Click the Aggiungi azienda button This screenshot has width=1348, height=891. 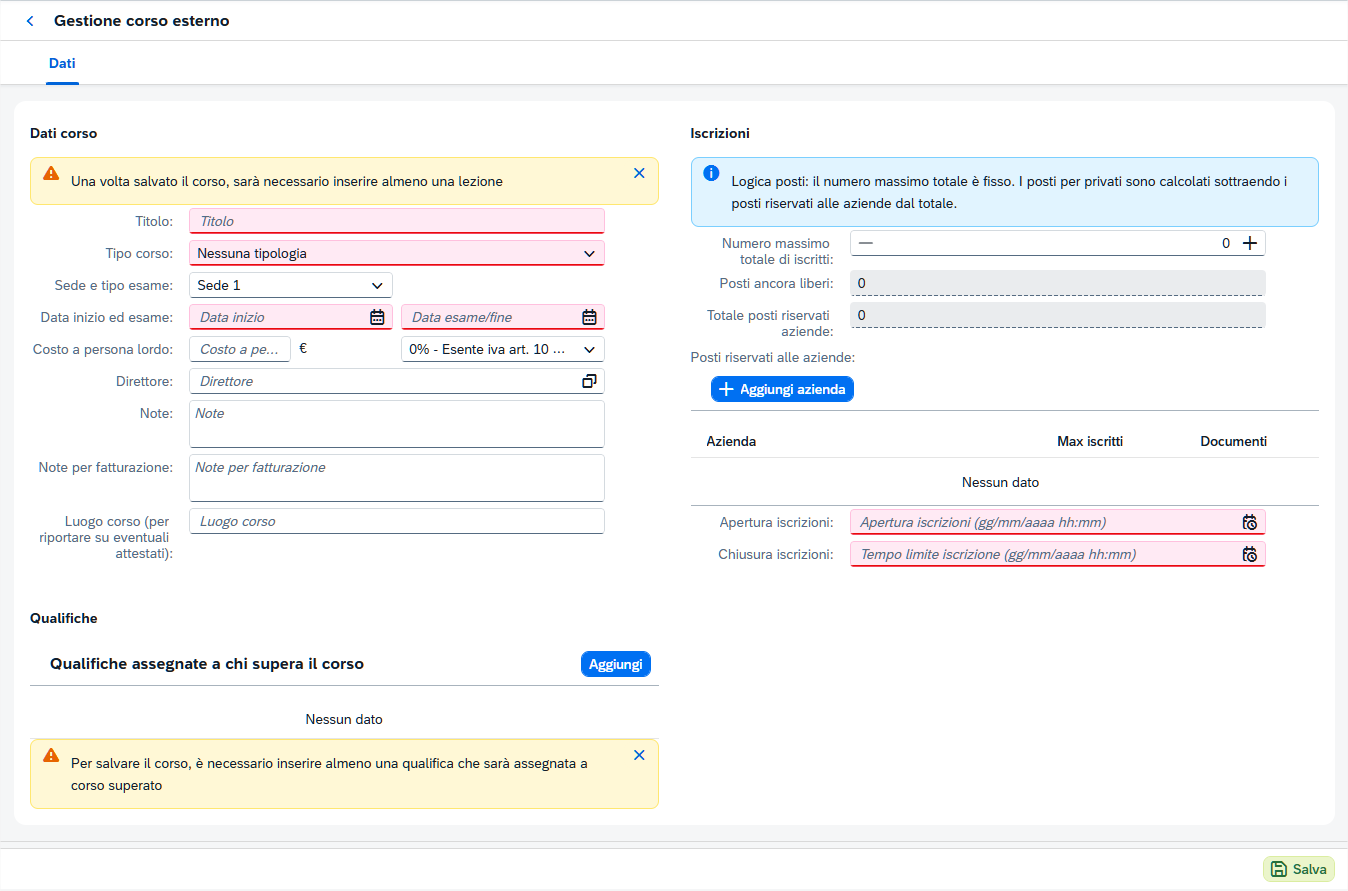pos(782,389)
